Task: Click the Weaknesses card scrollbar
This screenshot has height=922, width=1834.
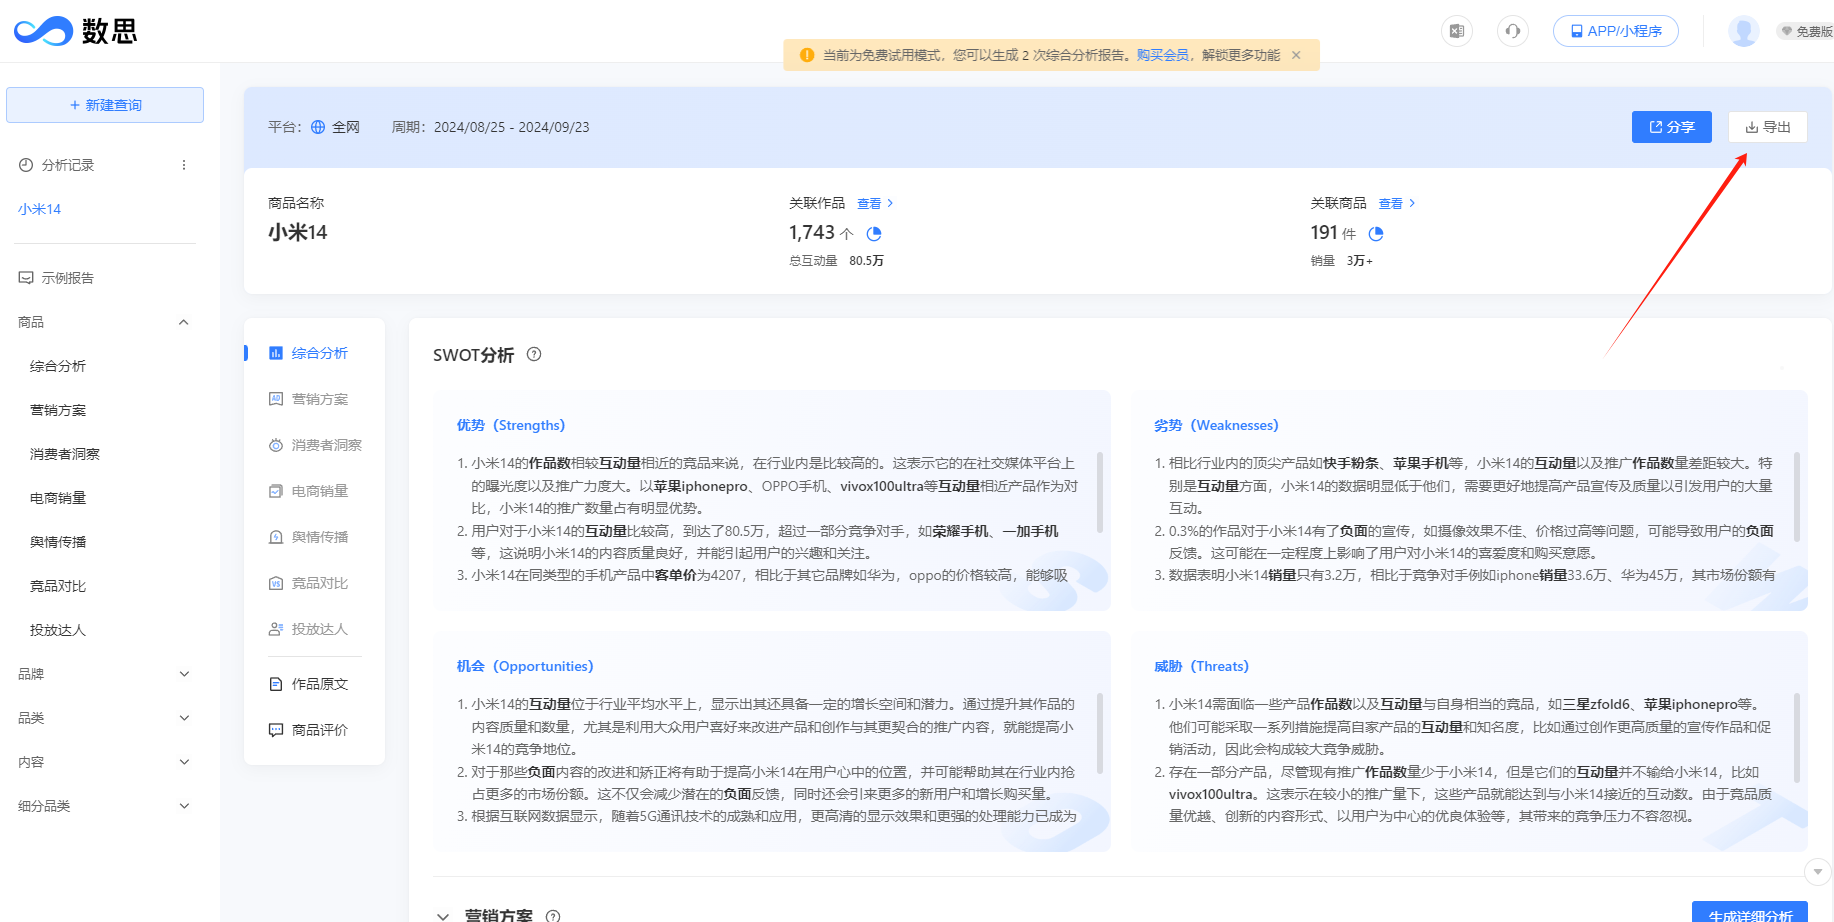Action: click(x=1797, y=497)
